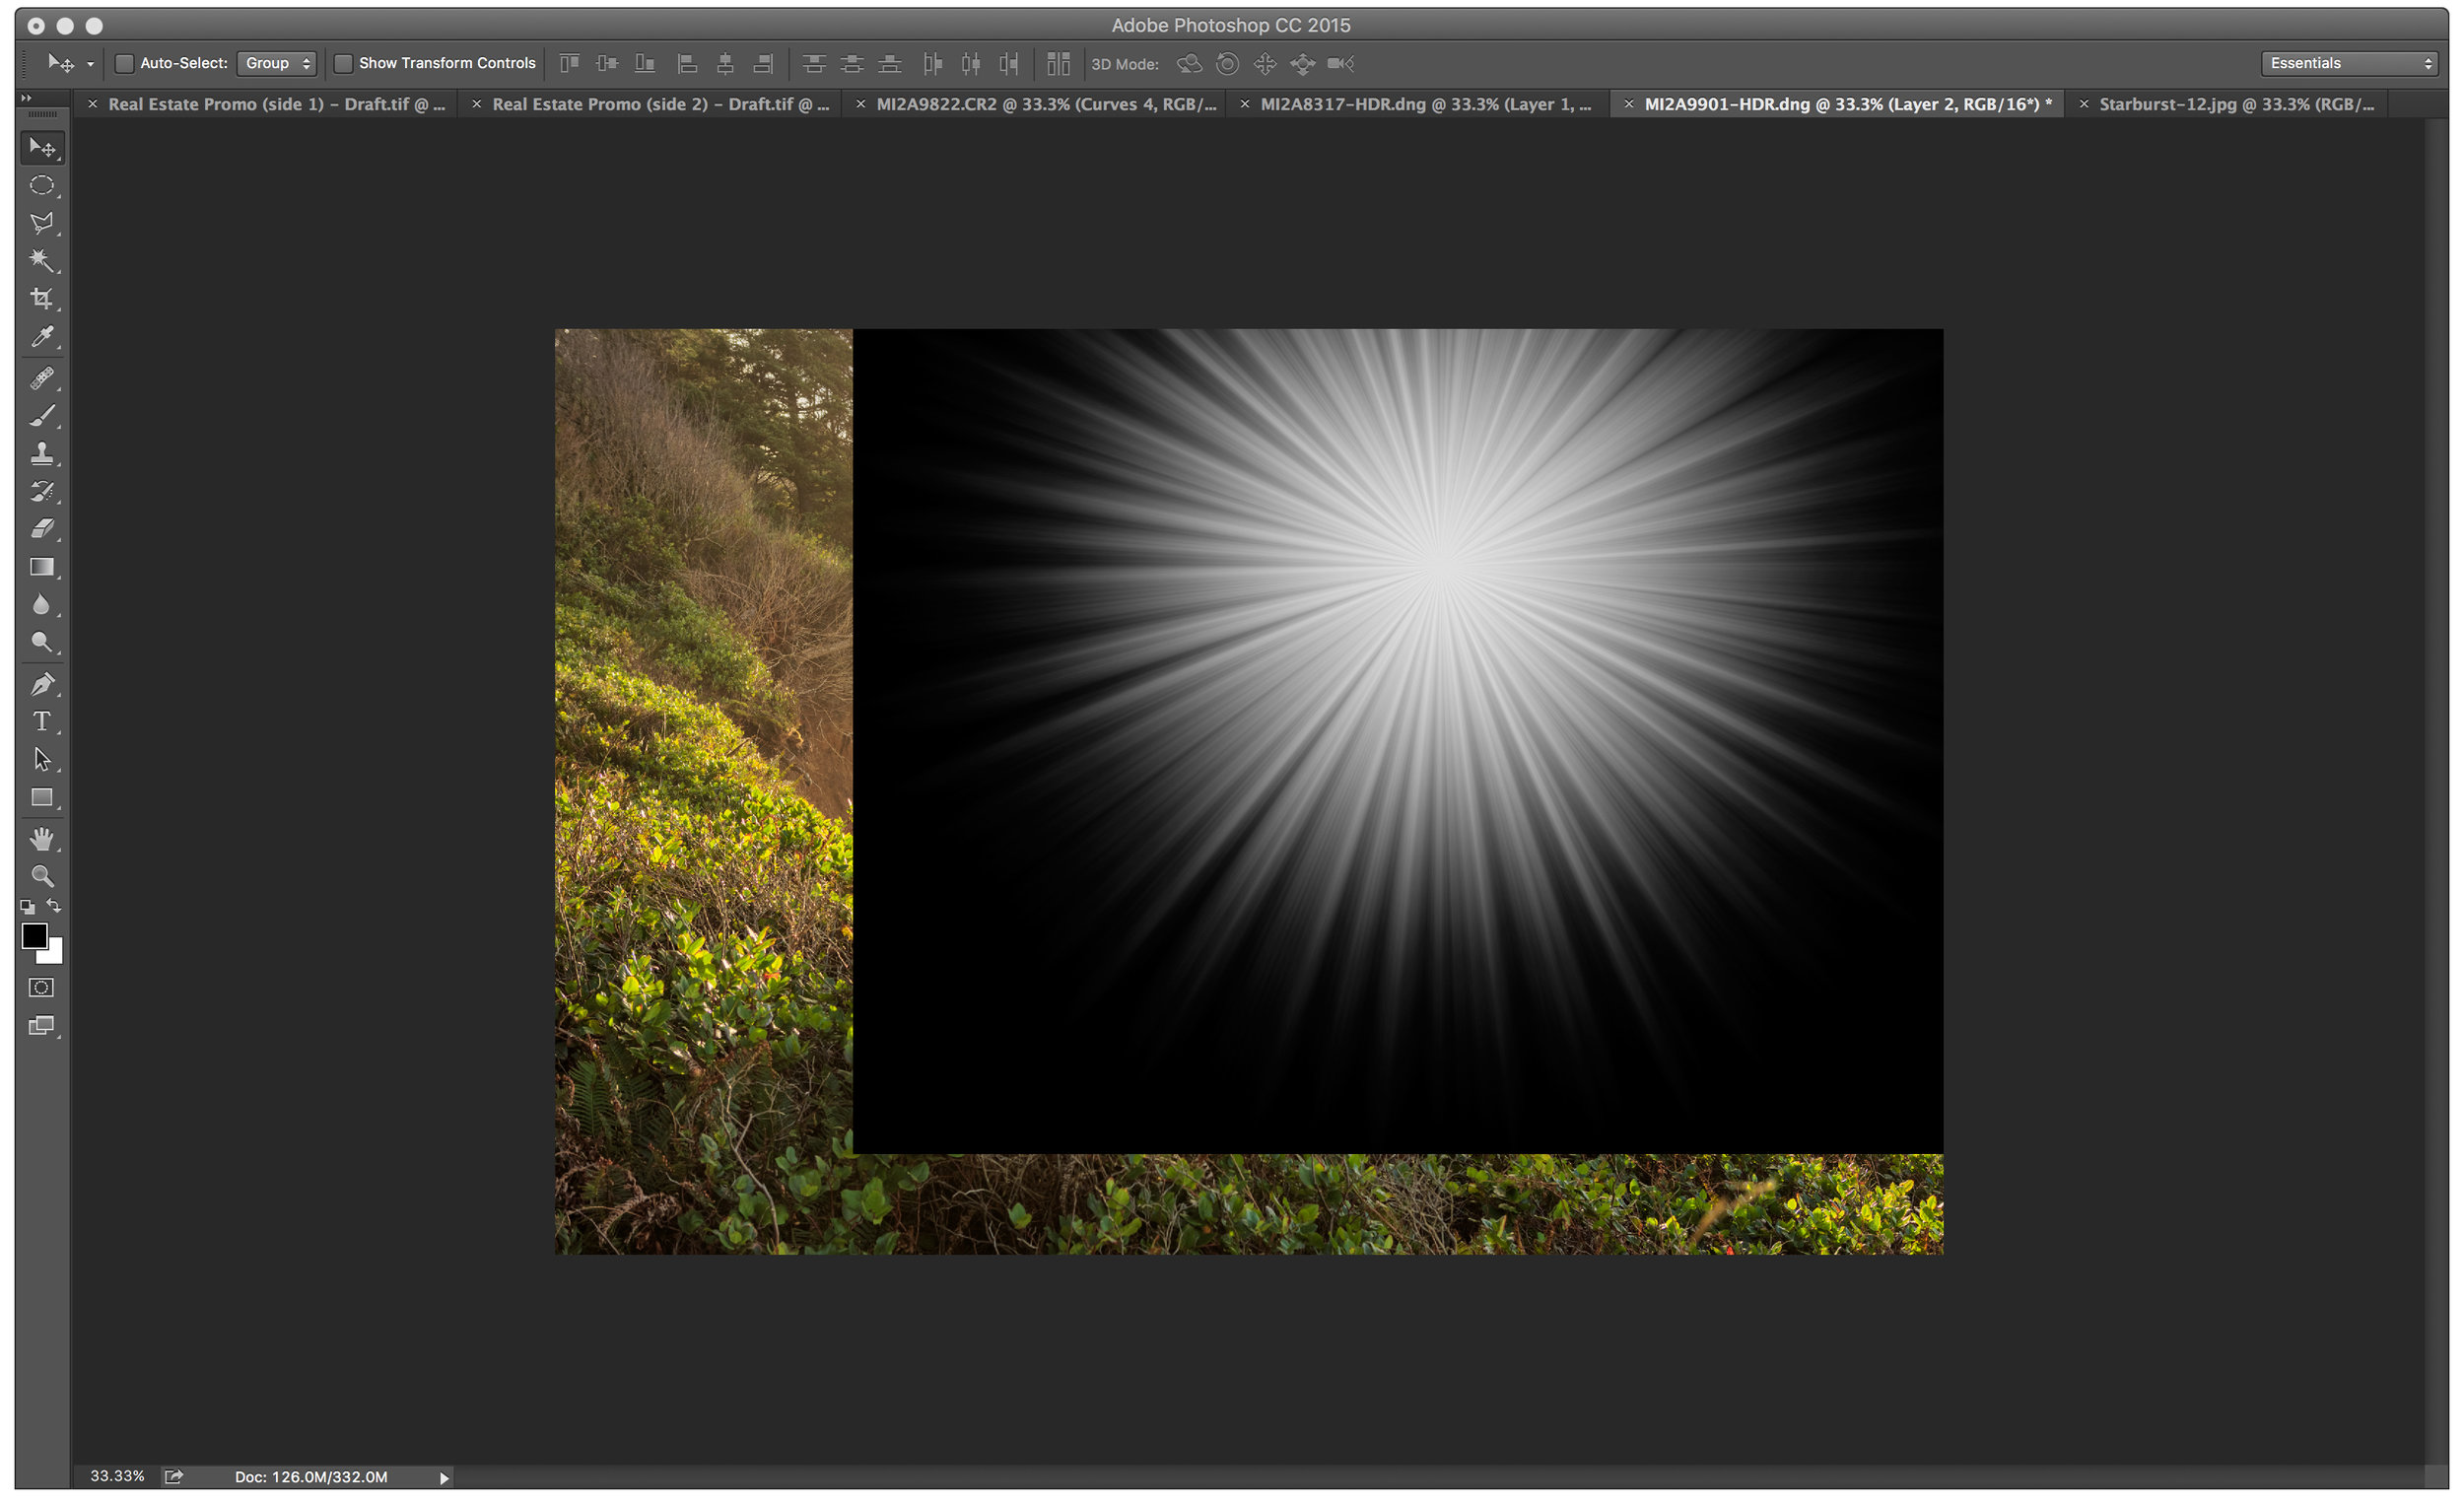Click the zoom percentage field 33.33%
Viewport: 2464px width, 1504px height.
click(117, 1477)
